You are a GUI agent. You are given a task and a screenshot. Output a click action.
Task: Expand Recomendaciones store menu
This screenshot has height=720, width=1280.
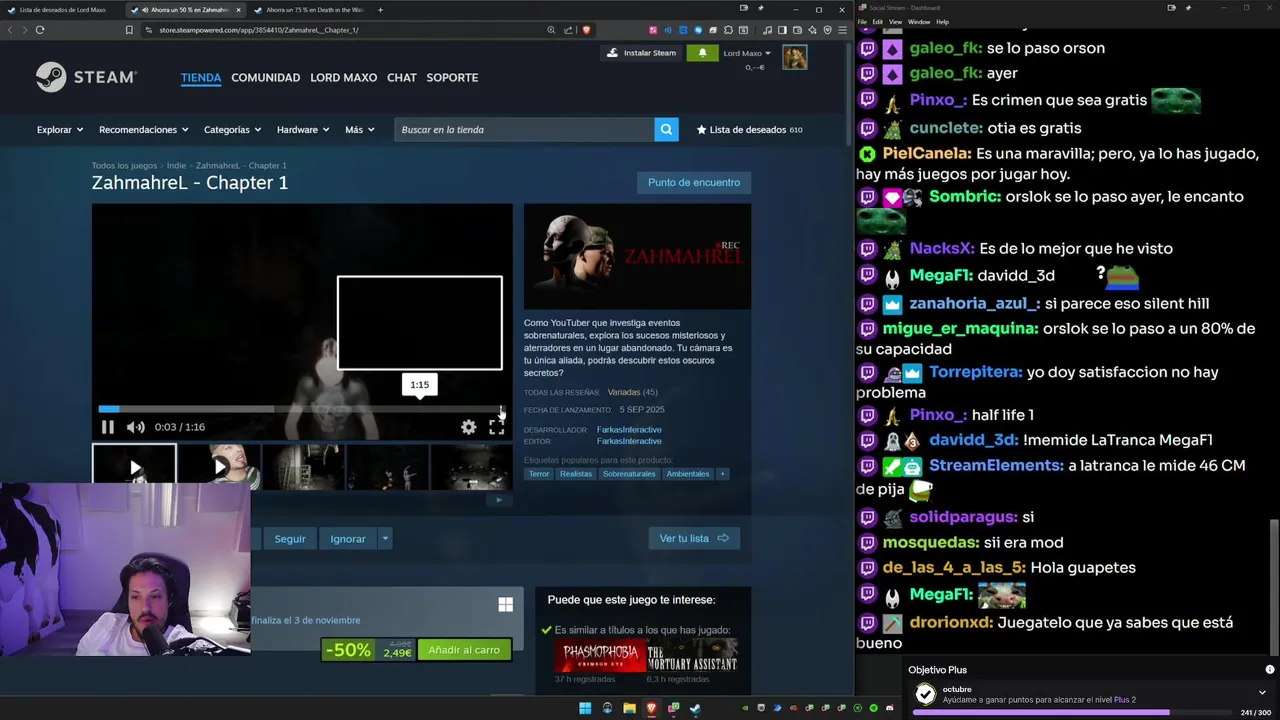(144, 129)
